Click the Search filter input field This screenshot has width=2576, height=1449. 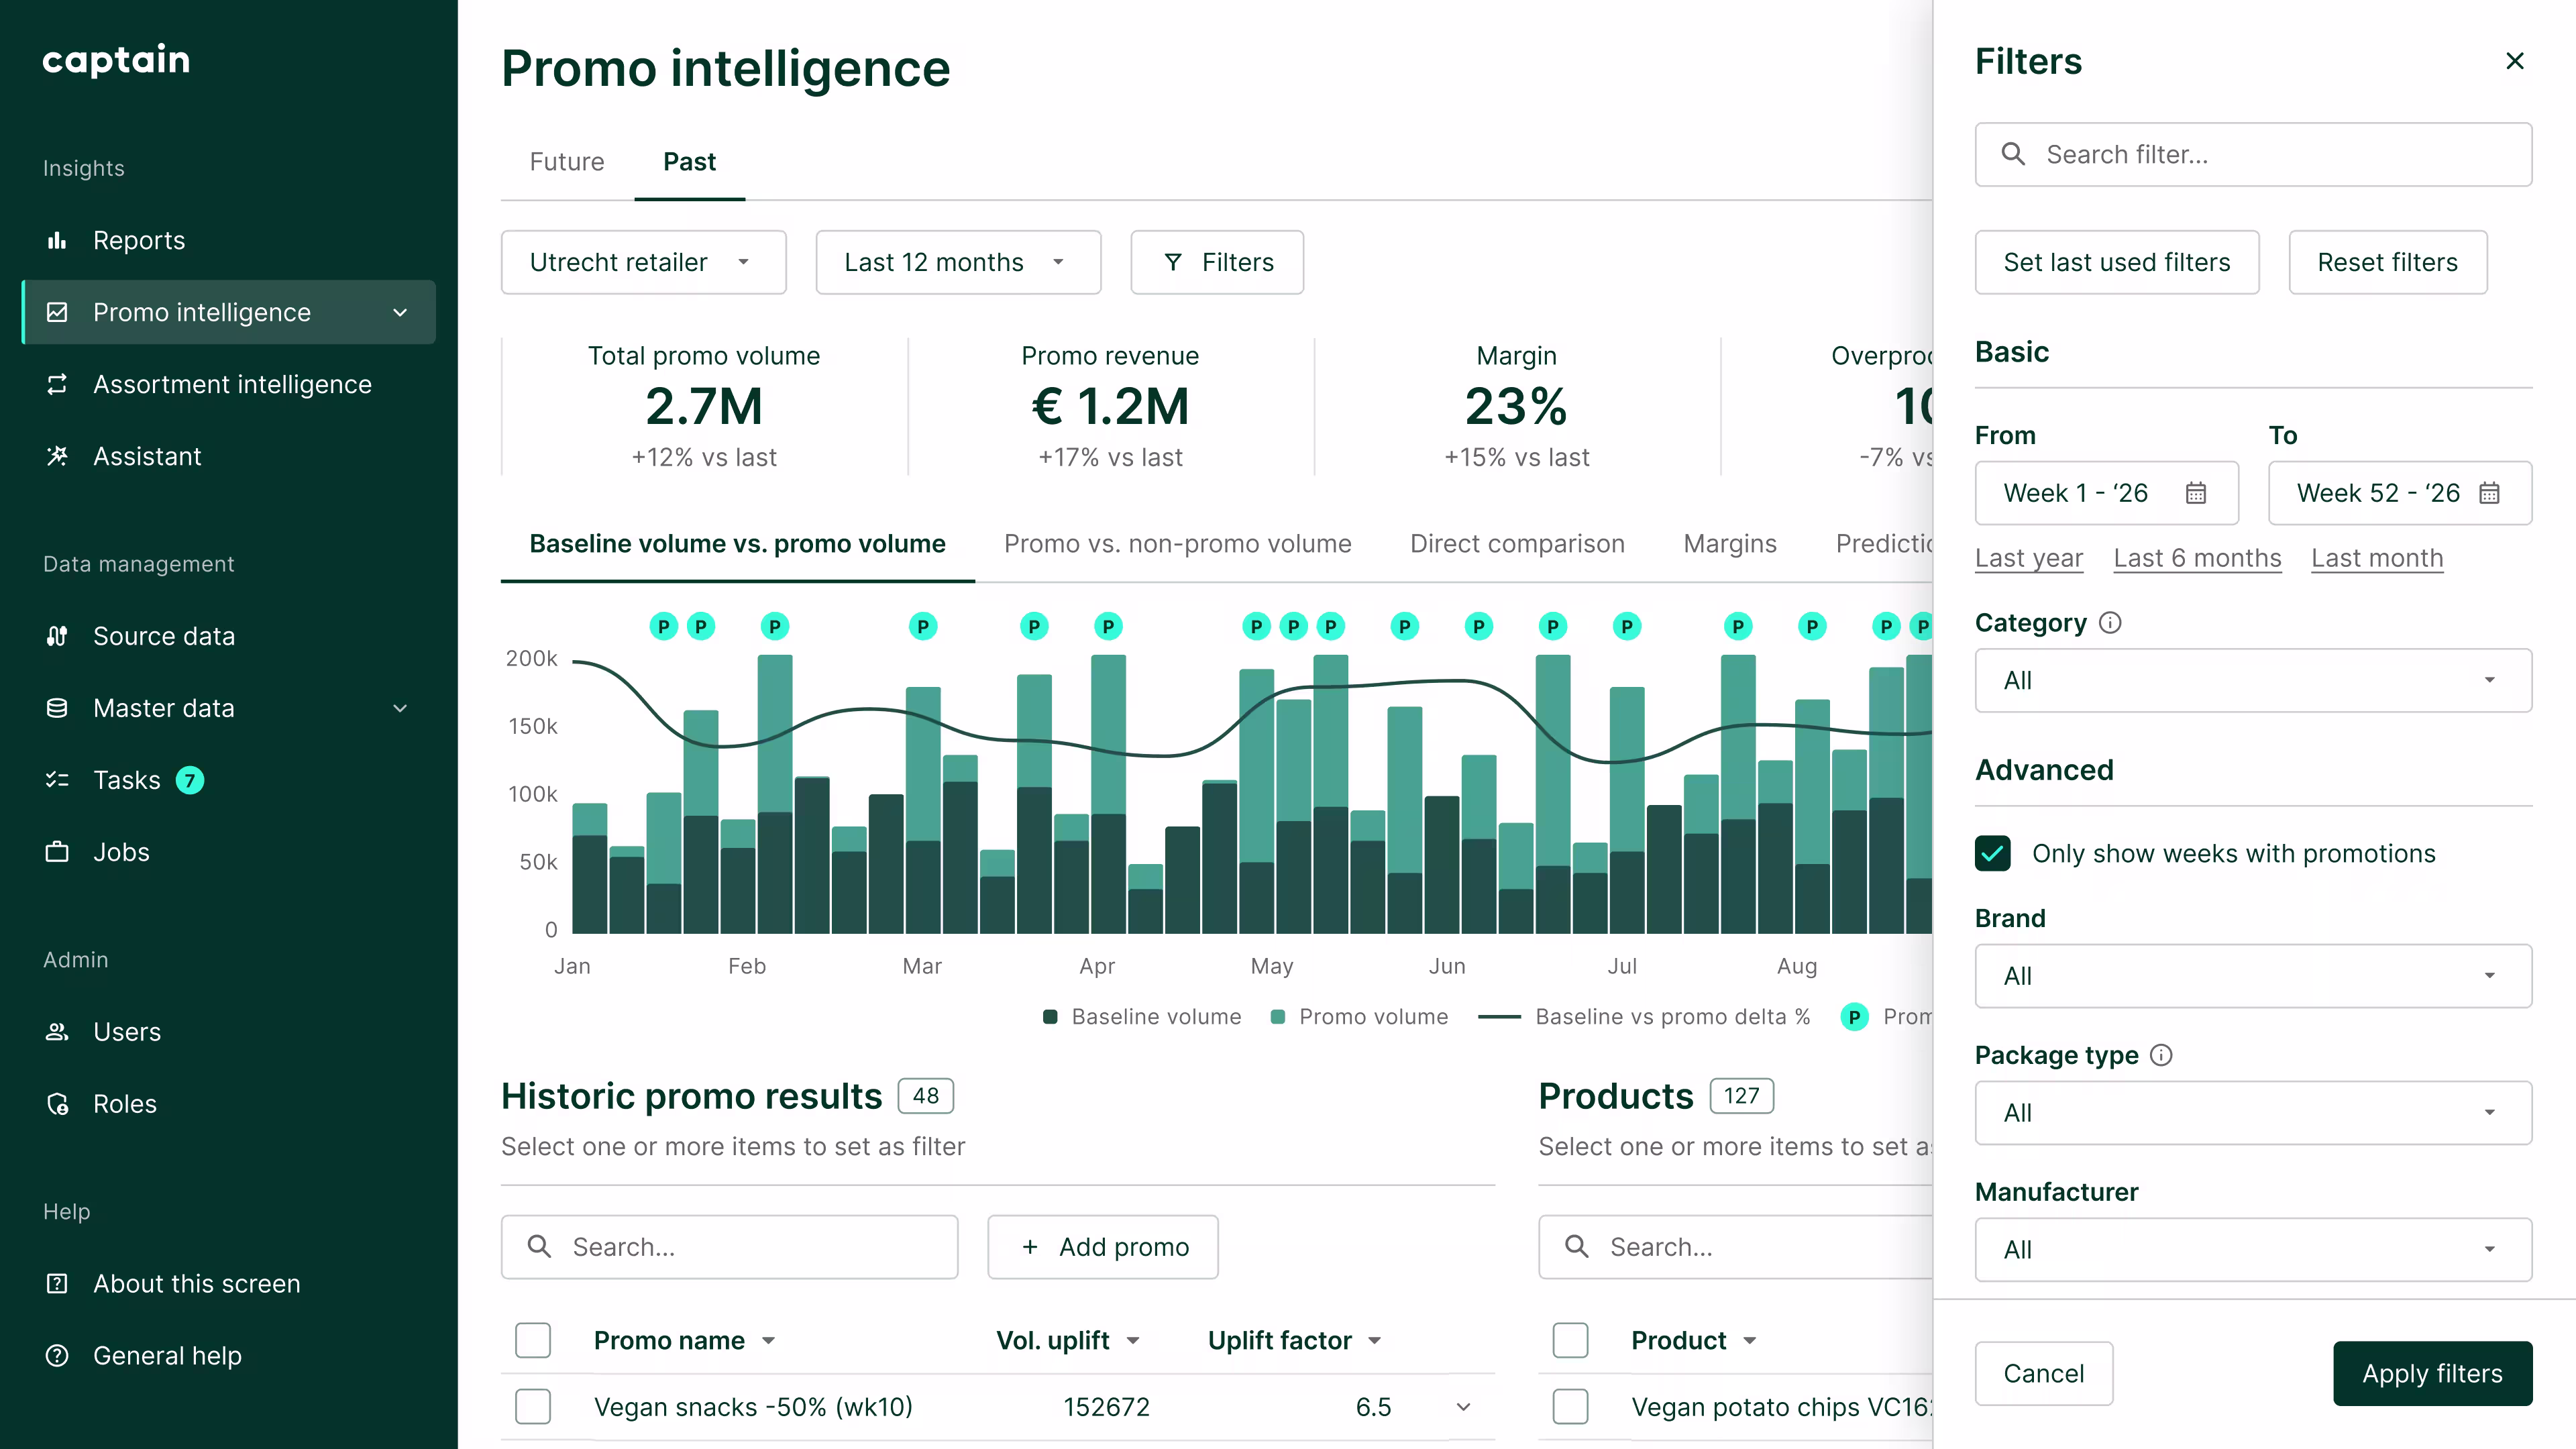[x=2253, y=154]
